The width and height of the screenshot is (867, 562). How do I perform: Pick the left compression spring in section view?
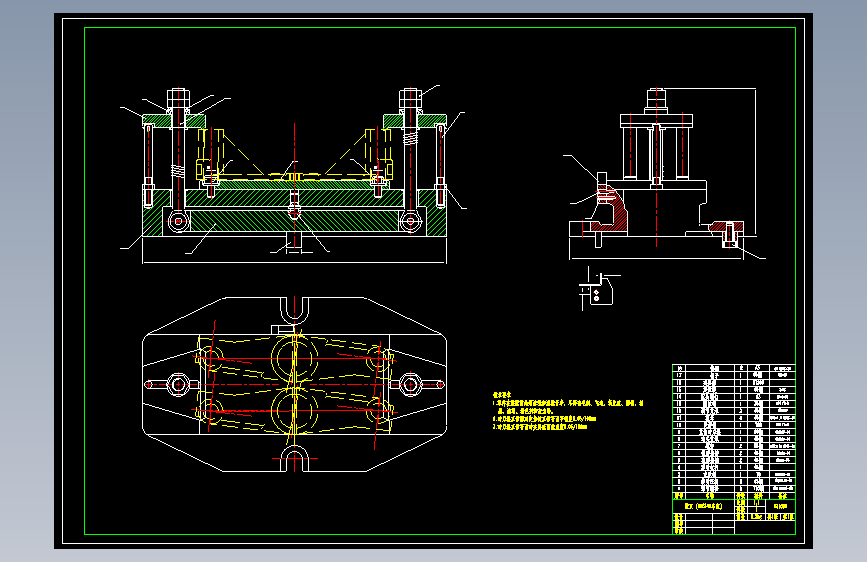pyautogui.click(x=176, y=171)
